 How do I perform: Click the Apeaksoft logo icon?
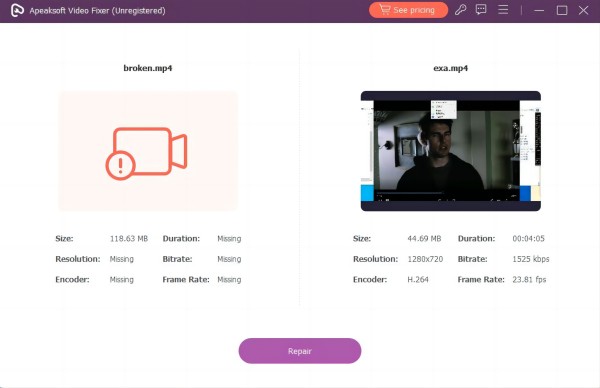(17, 10)
